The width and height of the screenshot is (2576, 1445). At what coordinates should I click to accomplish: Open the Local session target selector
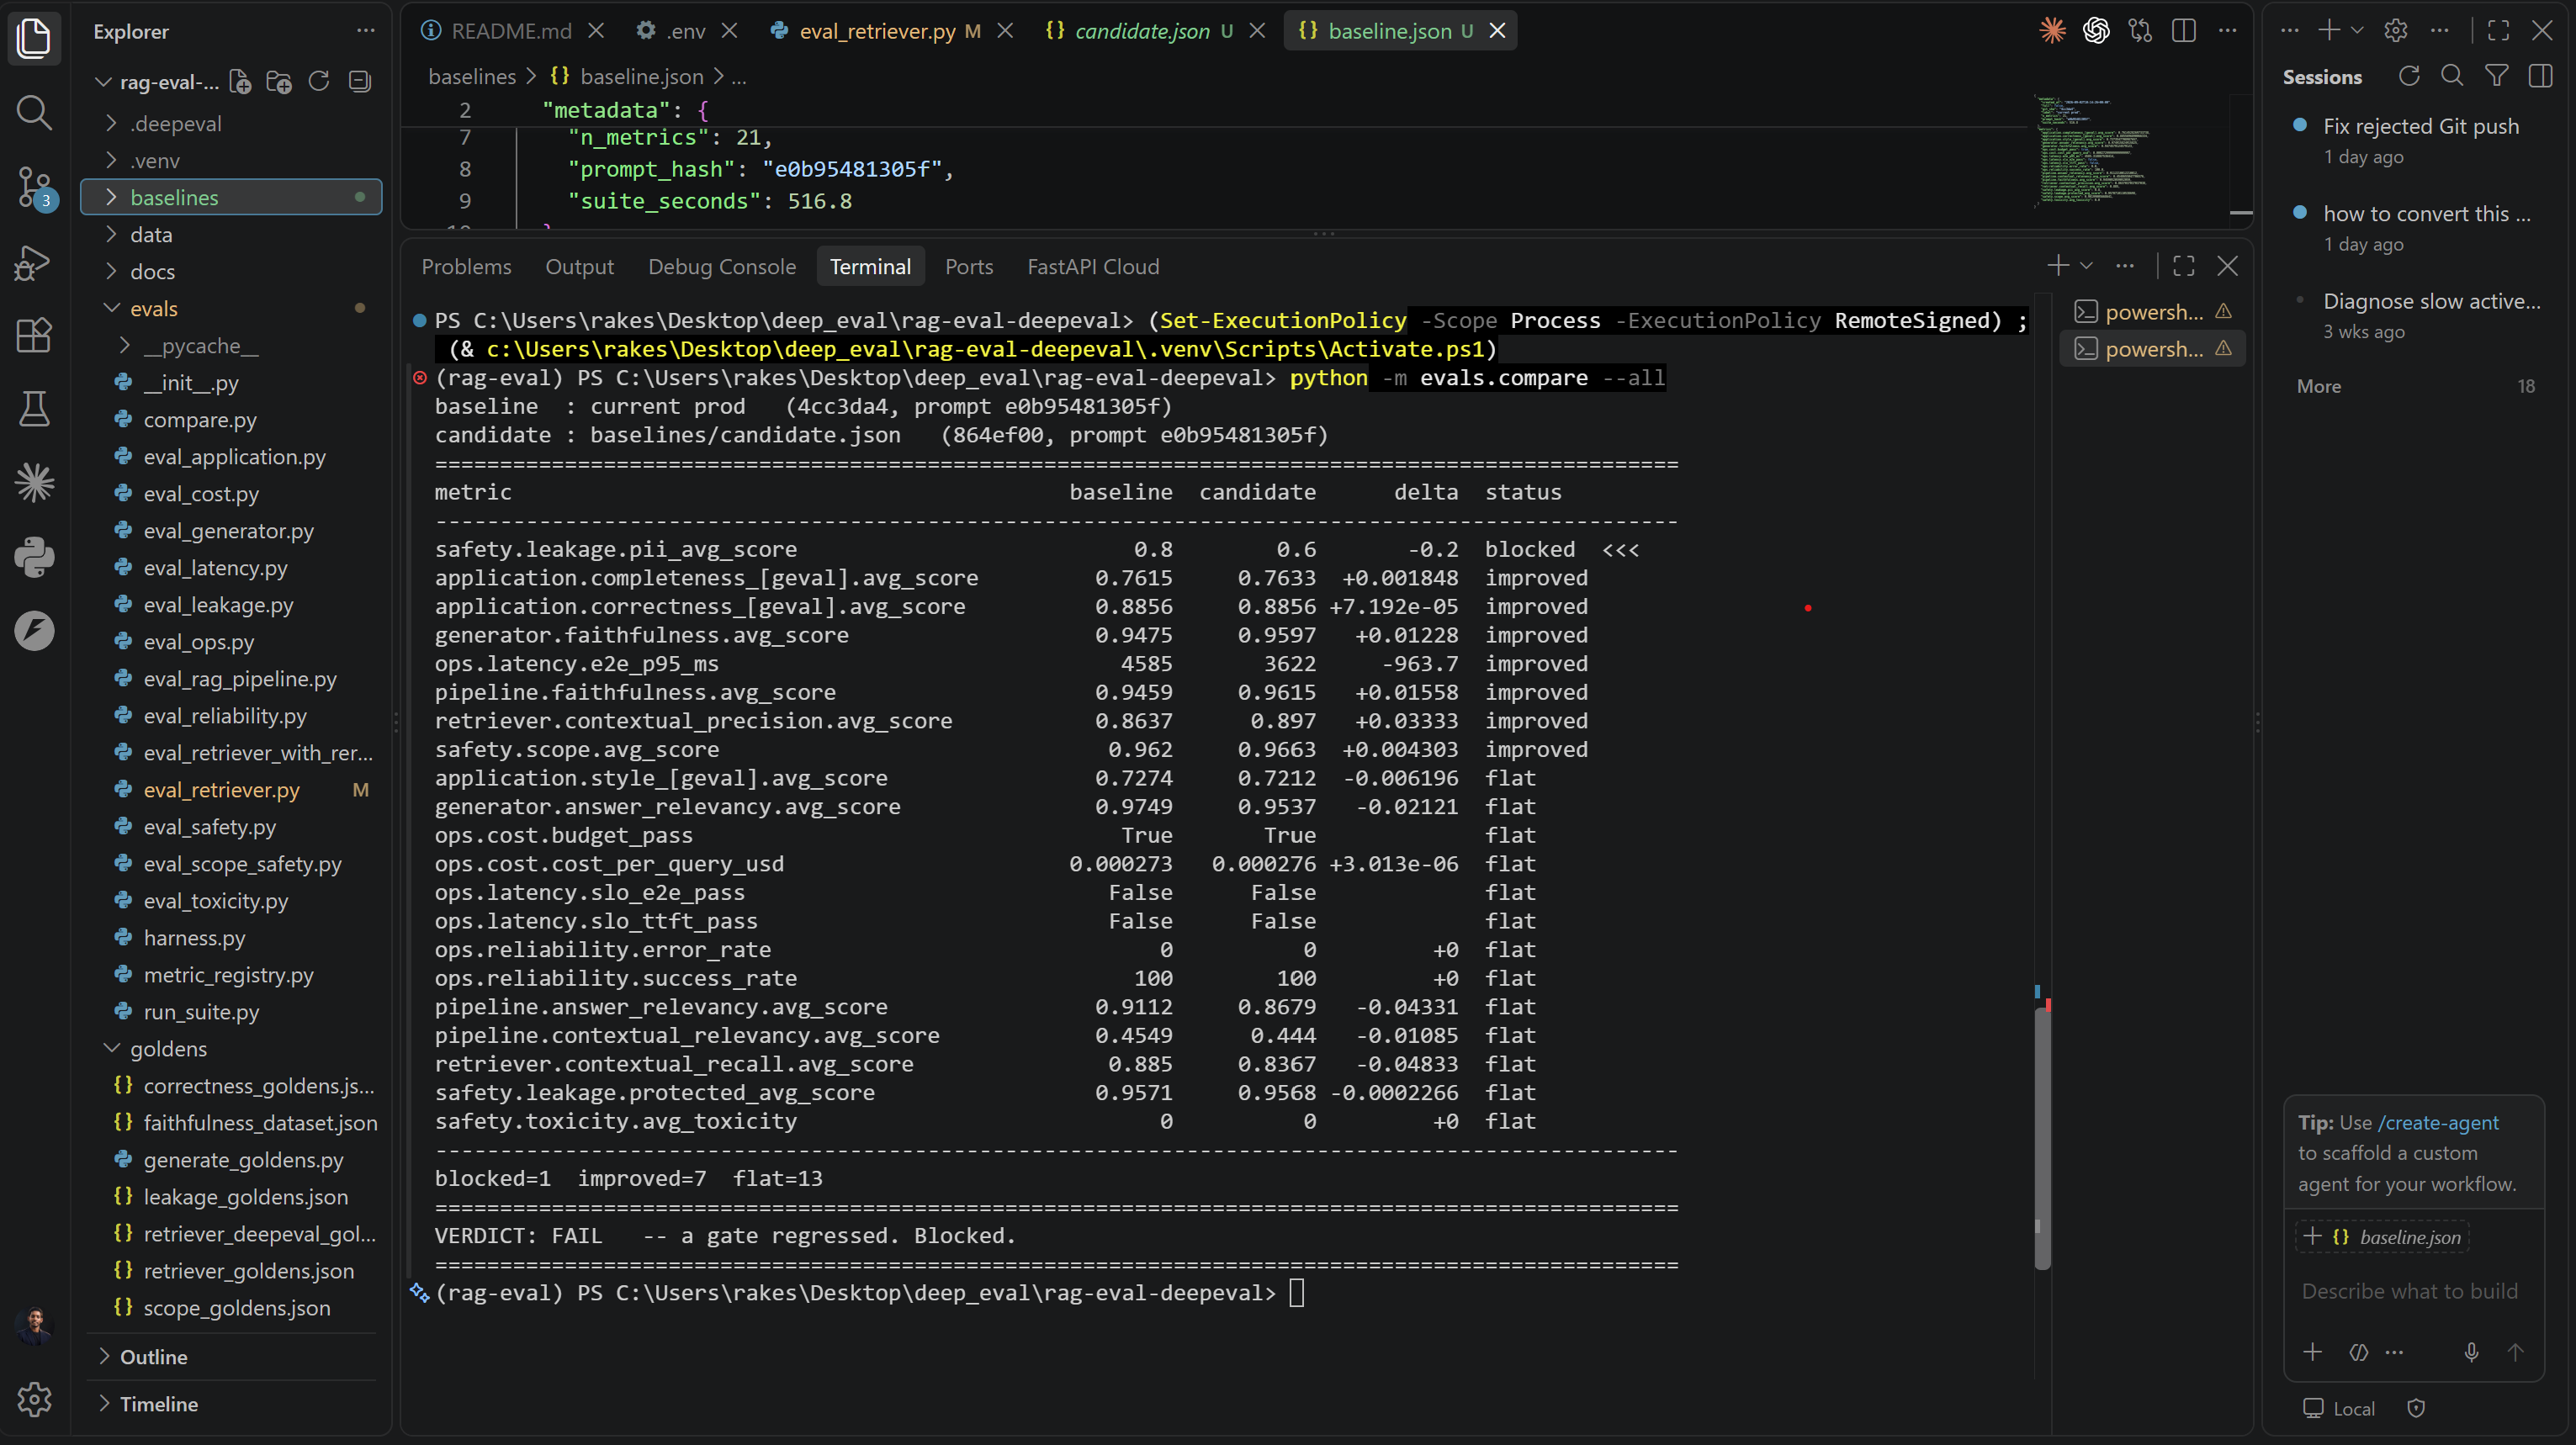click(x=2338, y=1408)
